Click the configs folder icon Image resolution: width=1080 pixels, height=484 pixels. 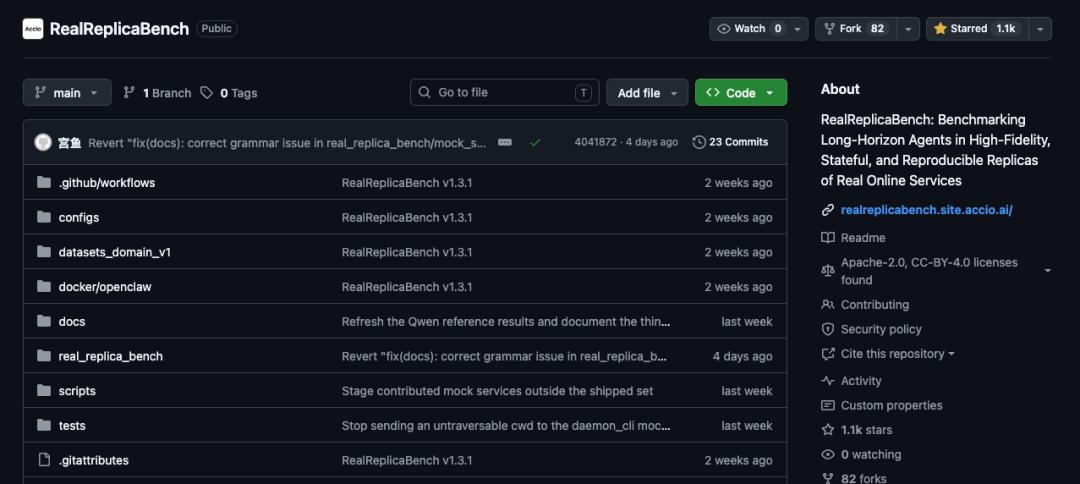[44, 217]
